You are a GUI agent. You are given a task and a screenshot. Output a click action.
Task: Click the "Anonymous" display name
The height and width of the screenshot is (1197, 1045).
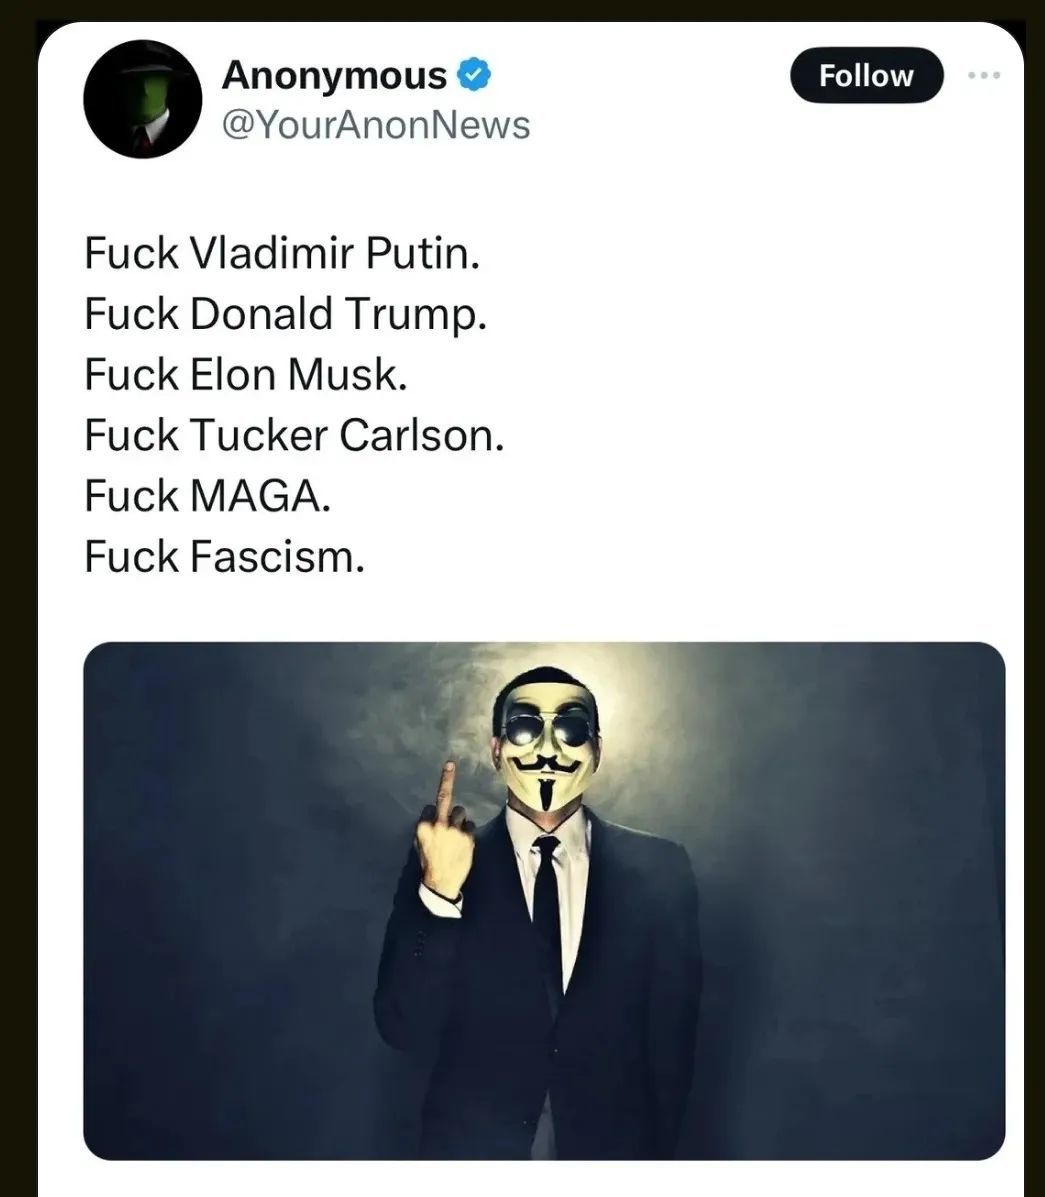pyautogui.click(x=334, y=75)
